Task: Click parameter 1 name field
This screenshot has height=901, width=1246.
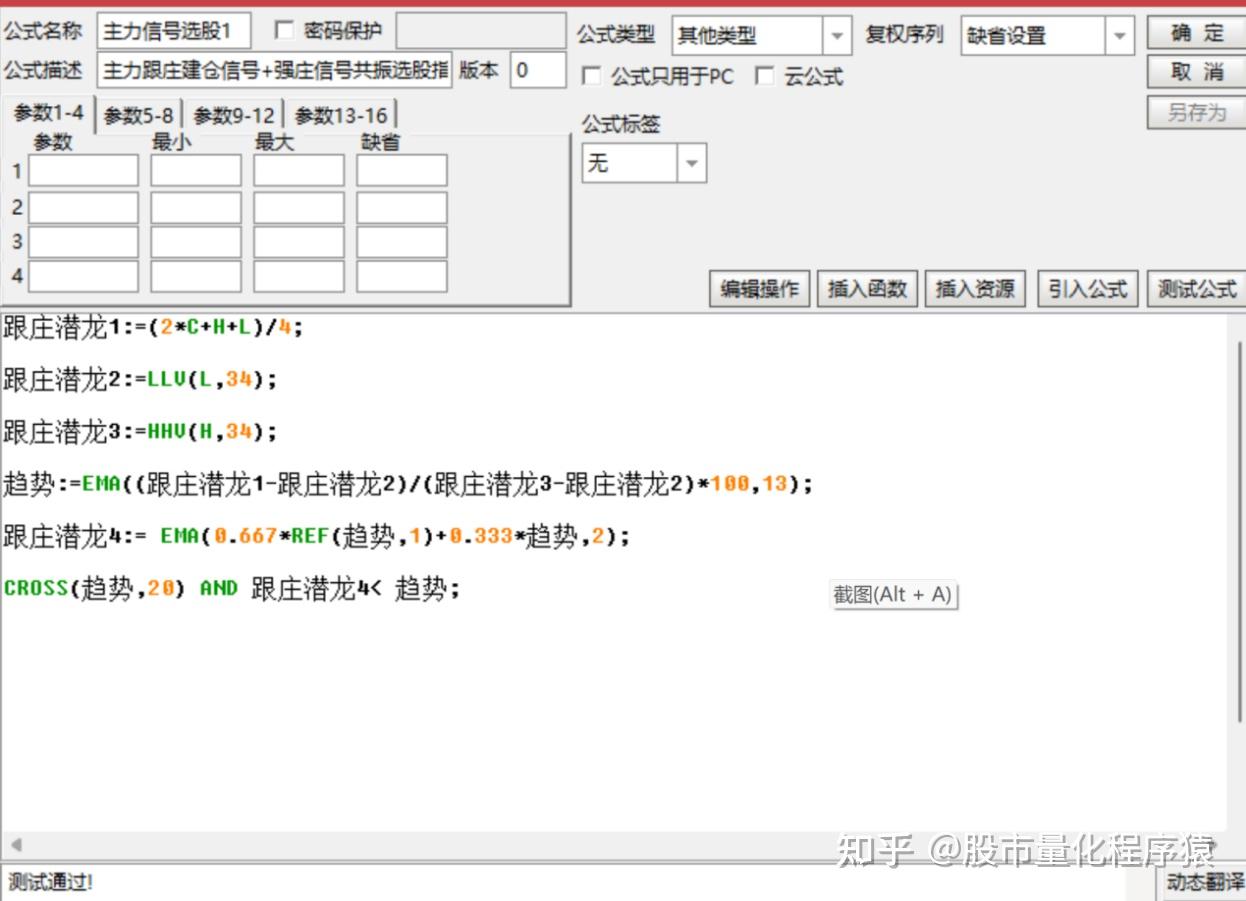Action: (x=83, y=170)
